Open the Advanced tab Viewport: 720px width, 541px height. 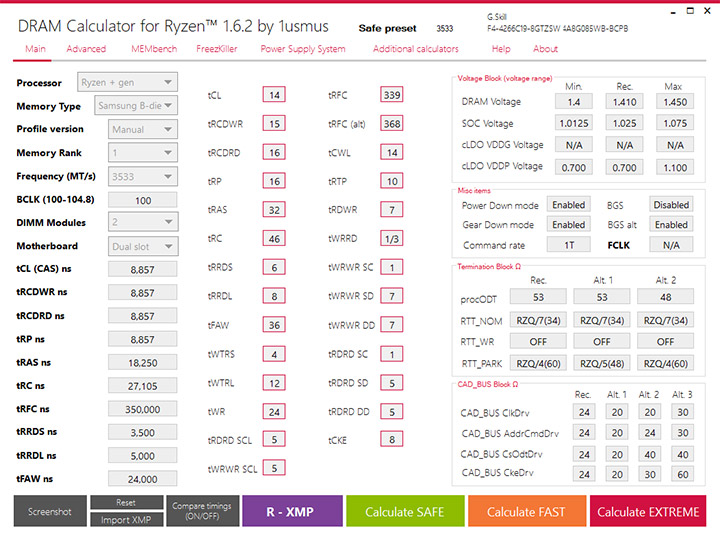[86, 49]
